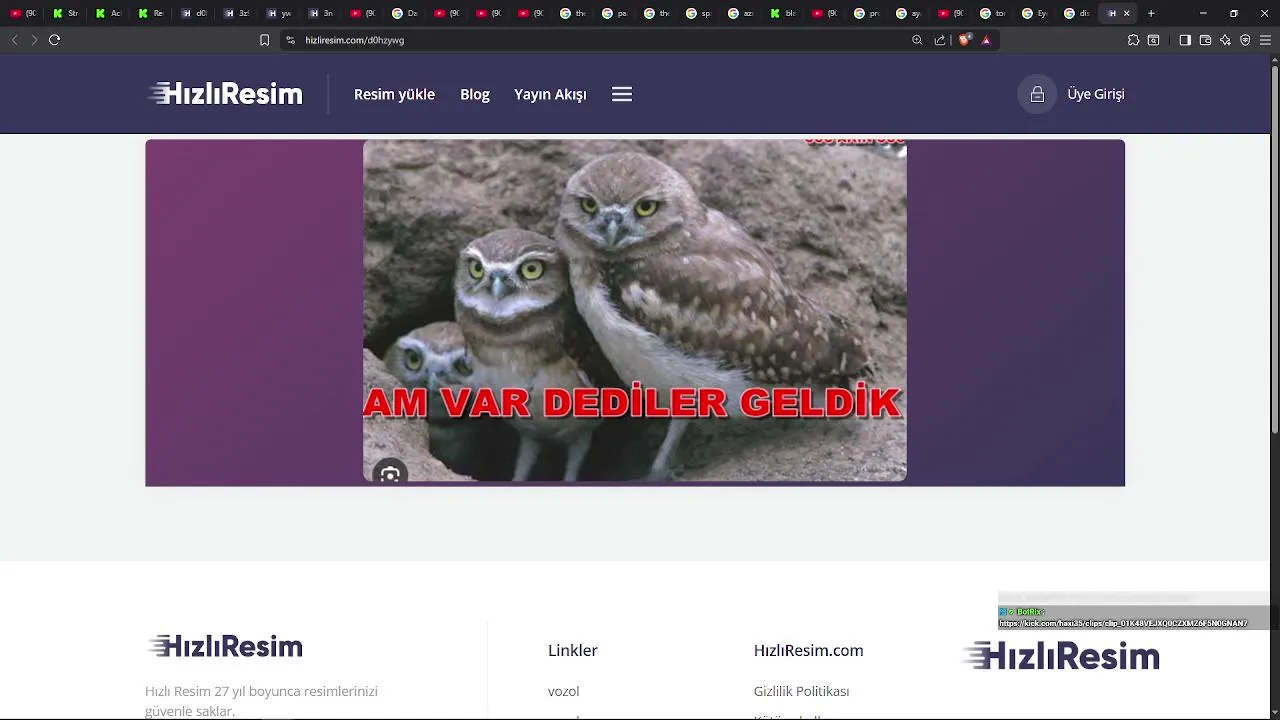Open a new tab with plus button
The width and height of the screenshot is (1280, 720).
pos(1151,13)
